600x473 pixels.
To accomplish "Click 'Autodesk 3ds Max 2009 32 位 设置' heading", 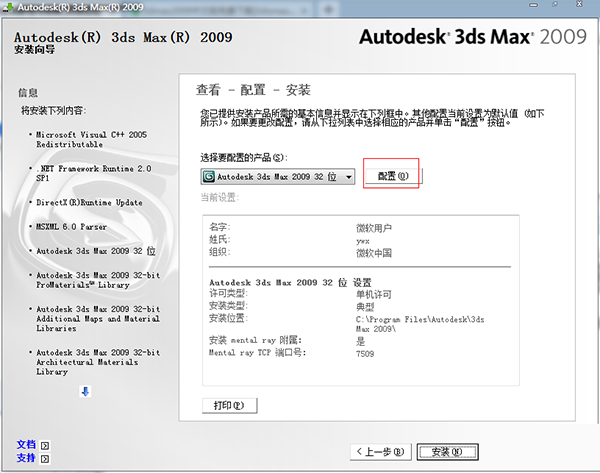I will click(x=290, y=282).
